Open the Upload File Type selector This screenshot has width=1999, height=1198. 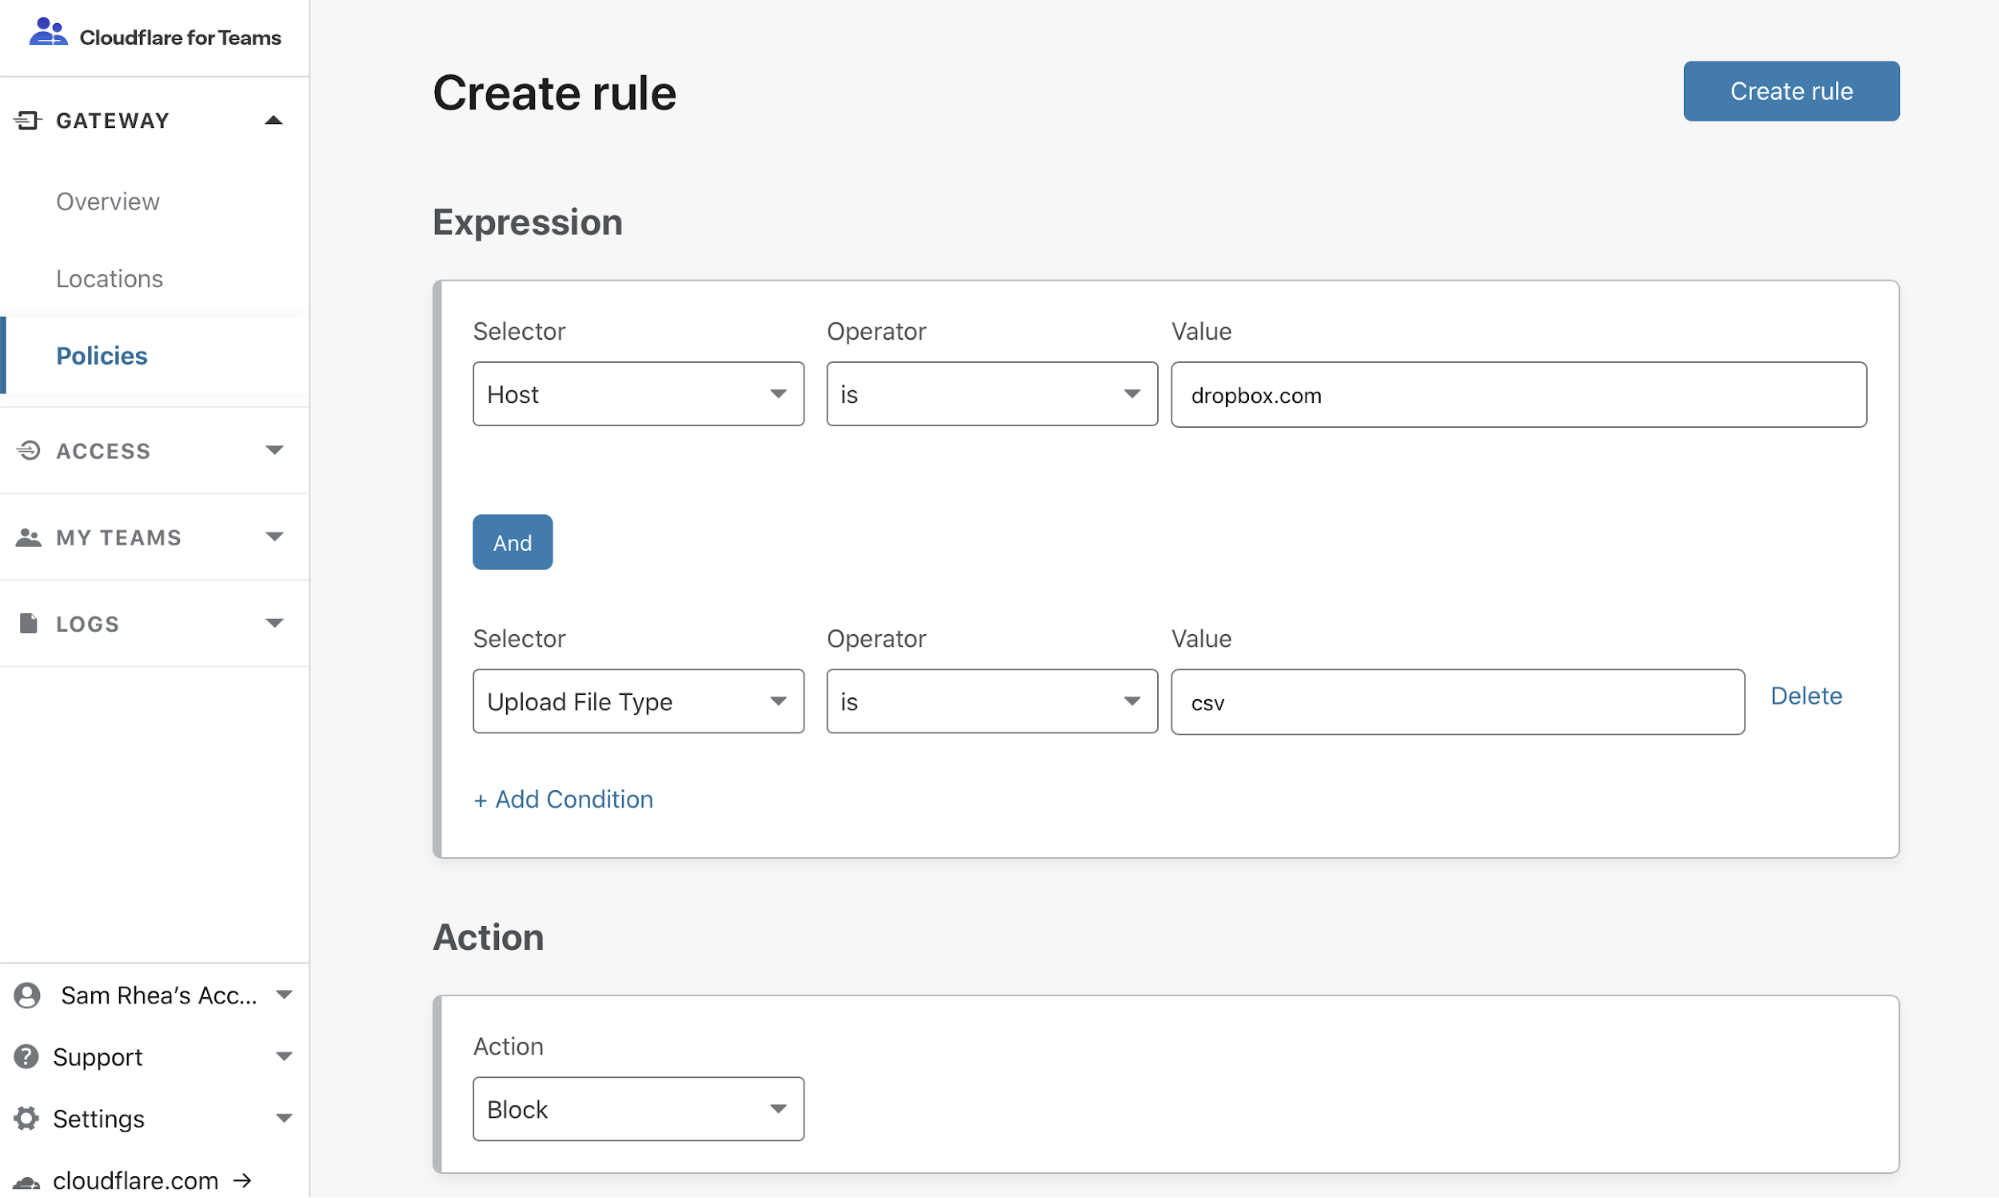[x=637, y=700]
